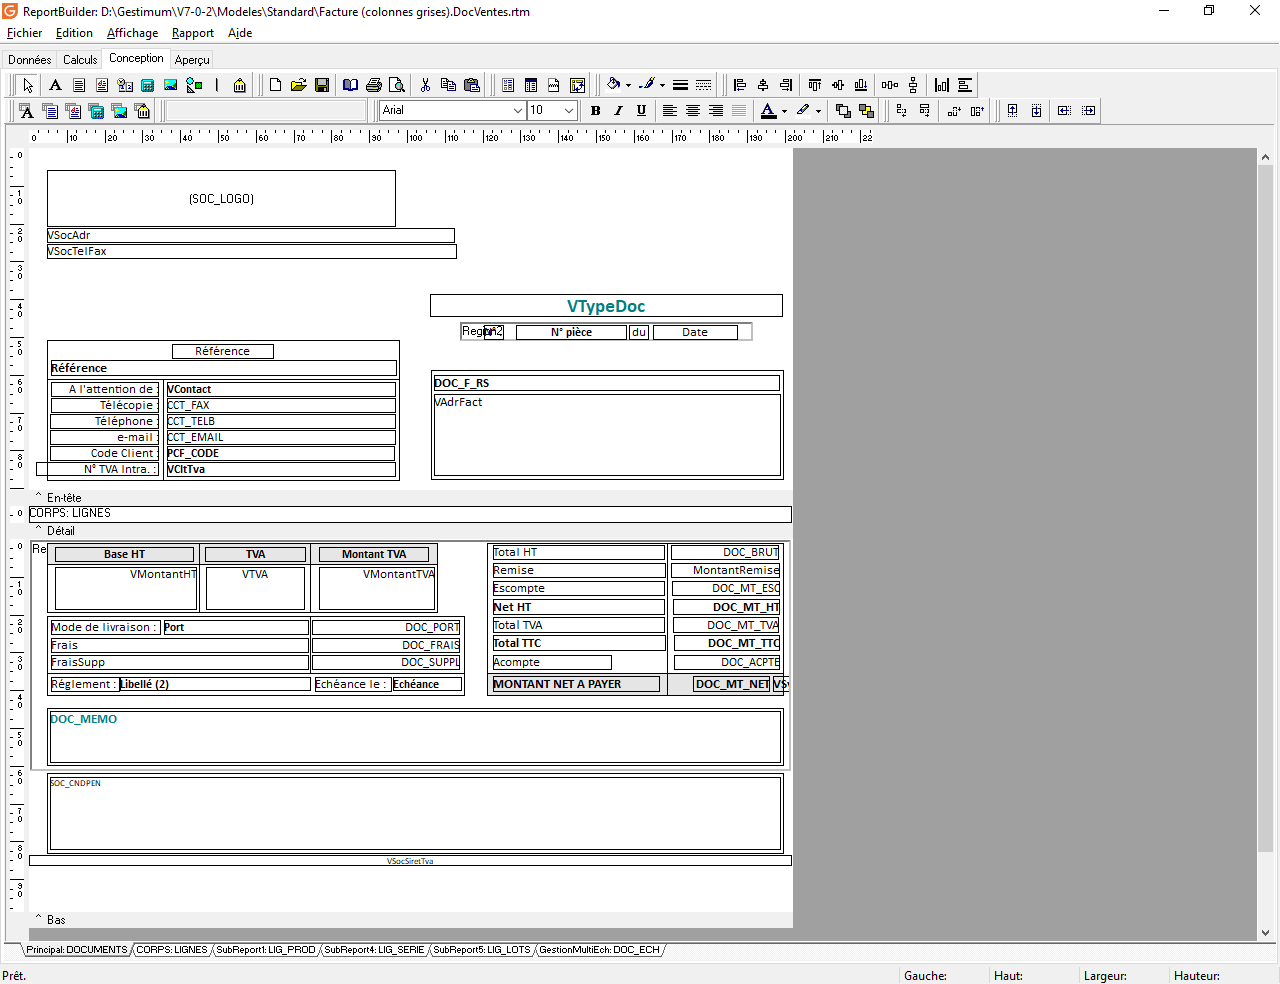
Task: Collapse the Détail band
Action: [x=39, y=530]
